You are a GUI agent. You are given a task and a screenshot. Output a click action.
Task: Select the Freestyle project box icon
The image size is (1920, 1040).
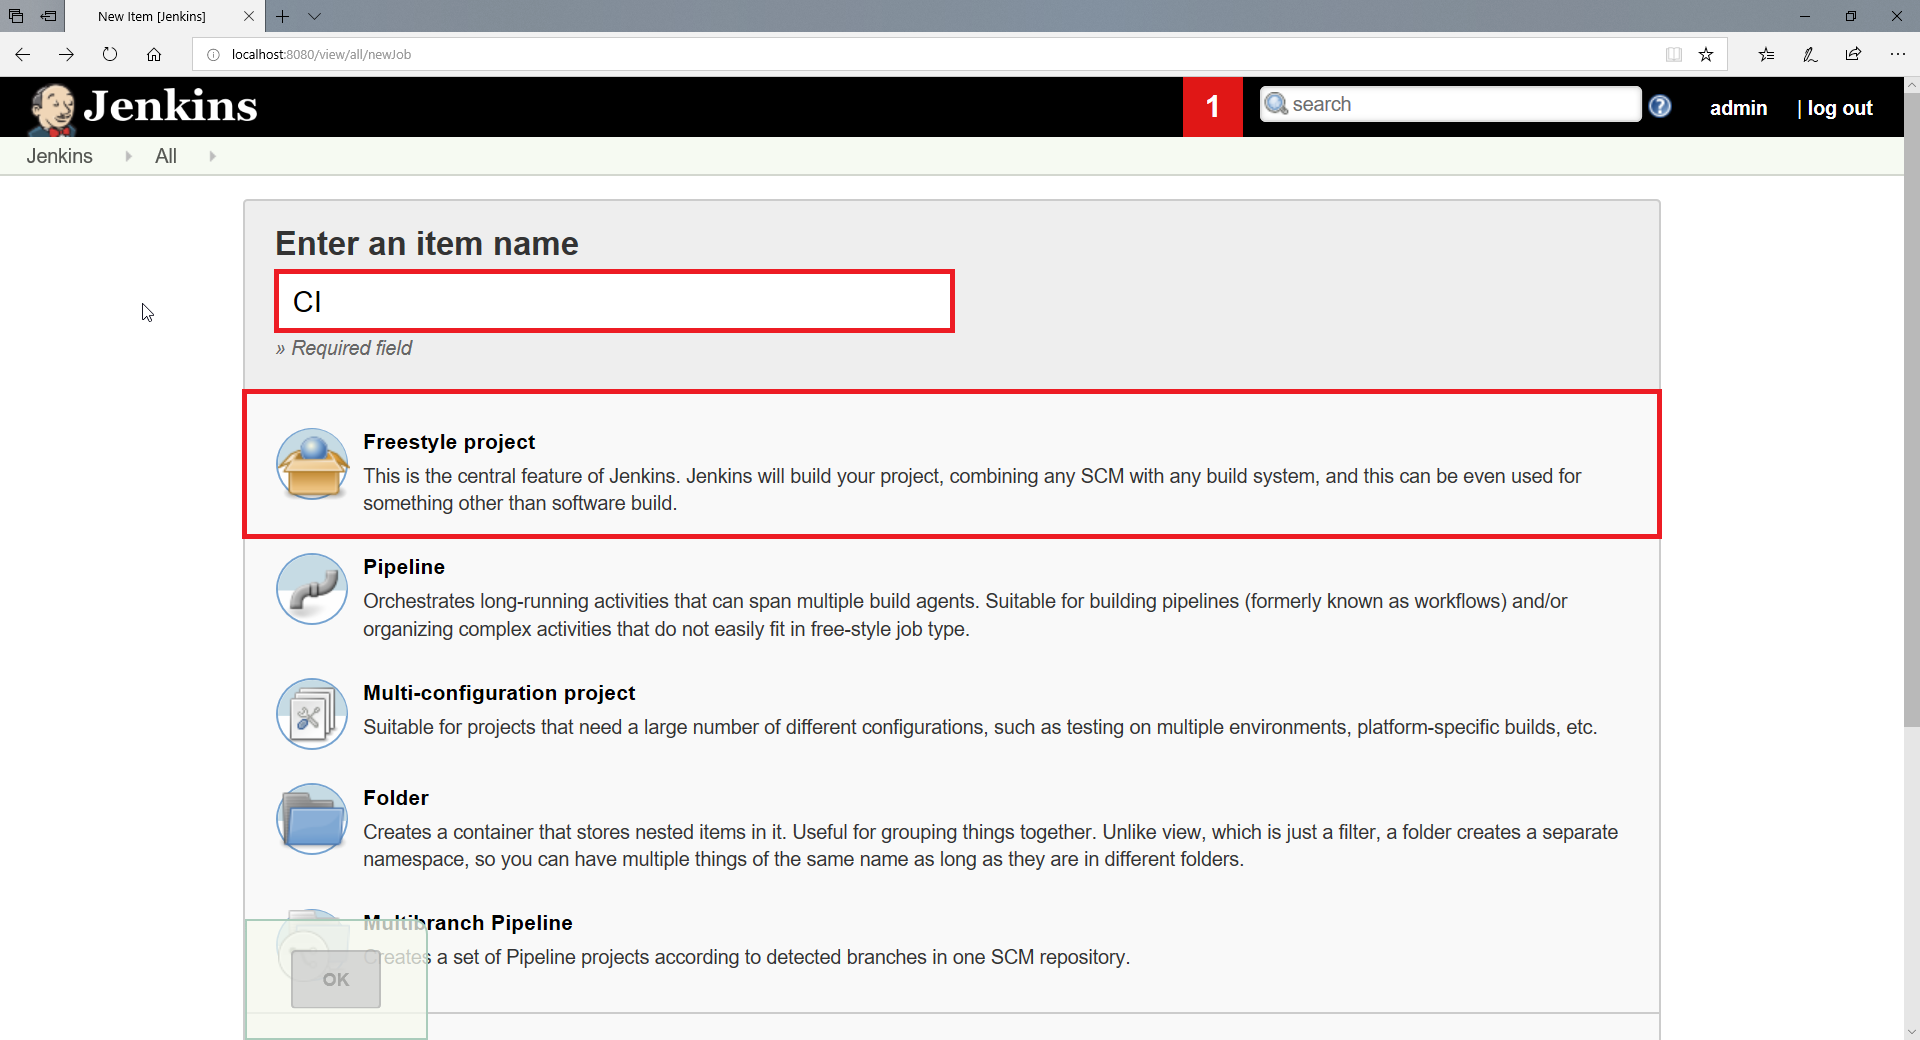tap(312, 464)
